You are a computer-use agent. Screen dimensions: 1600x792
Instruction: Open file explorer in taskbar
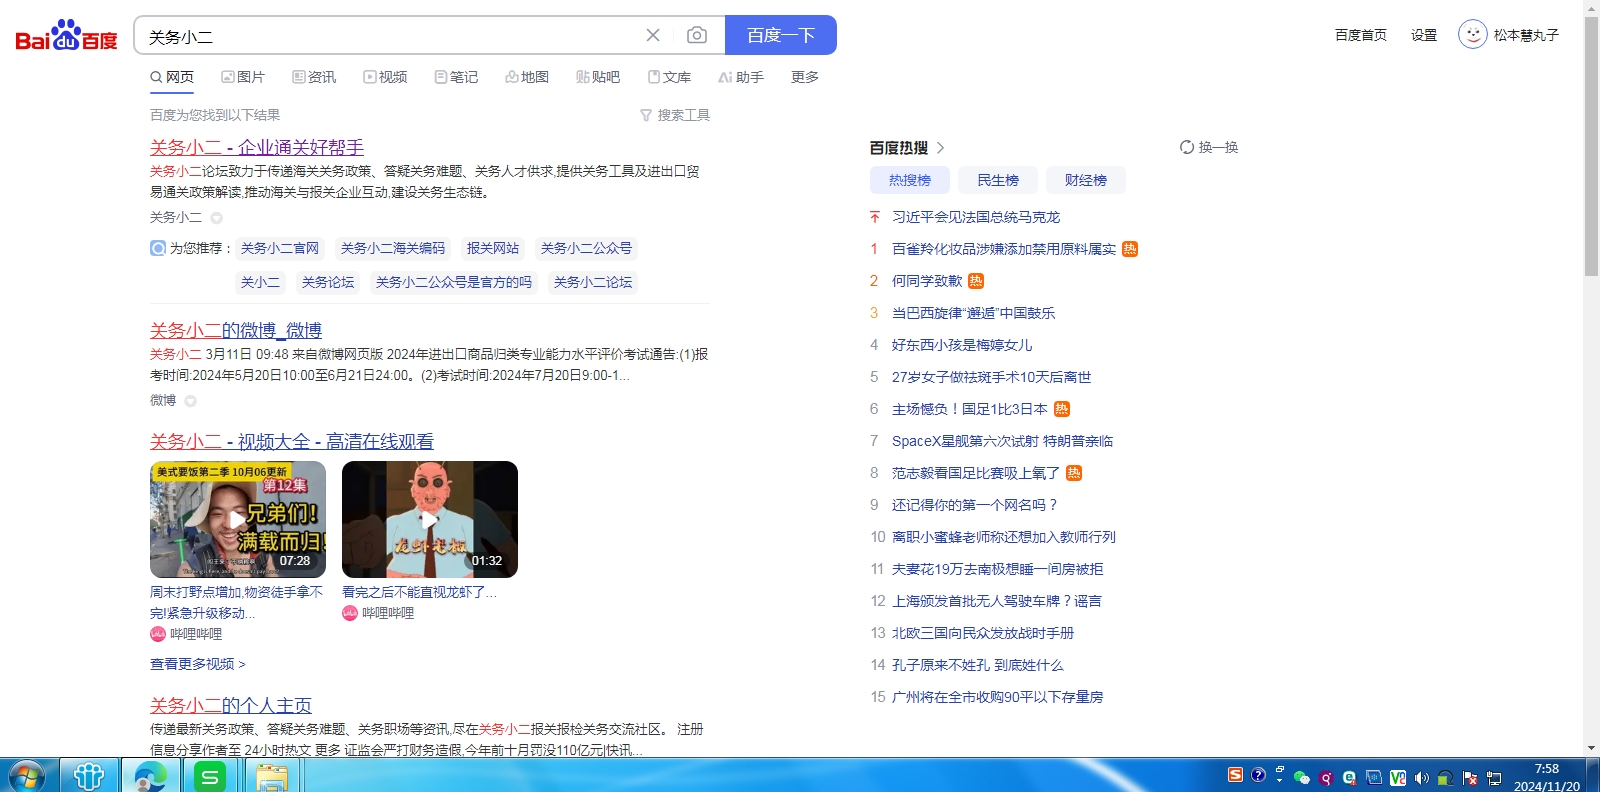pos(271,776)
